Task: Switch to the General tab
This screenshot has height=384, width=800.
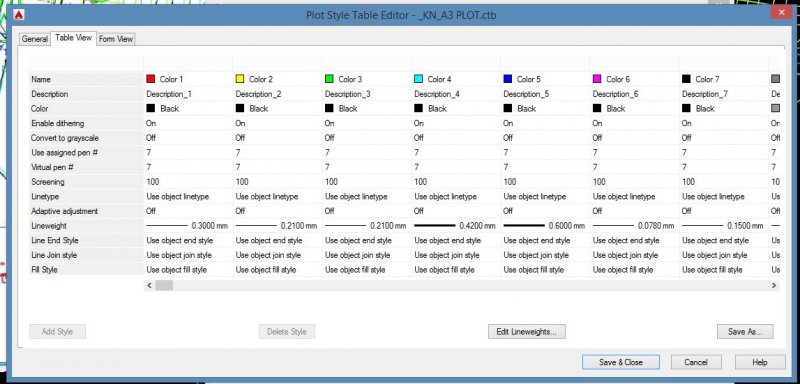Action: point(35,39)
